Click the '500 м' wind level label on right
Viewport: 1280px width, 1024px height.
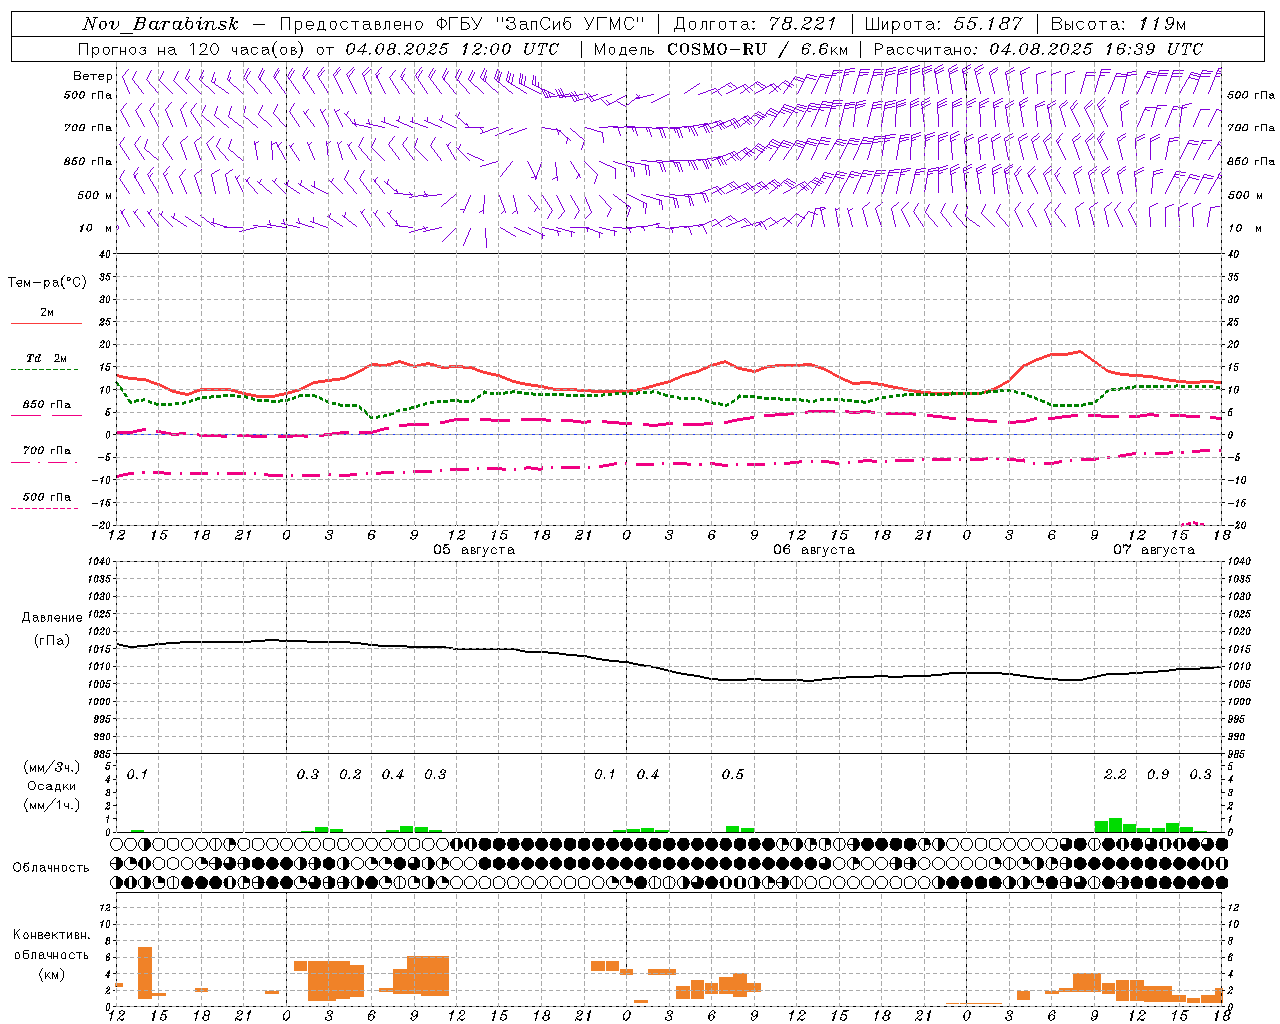click(x=1244, y=196)
